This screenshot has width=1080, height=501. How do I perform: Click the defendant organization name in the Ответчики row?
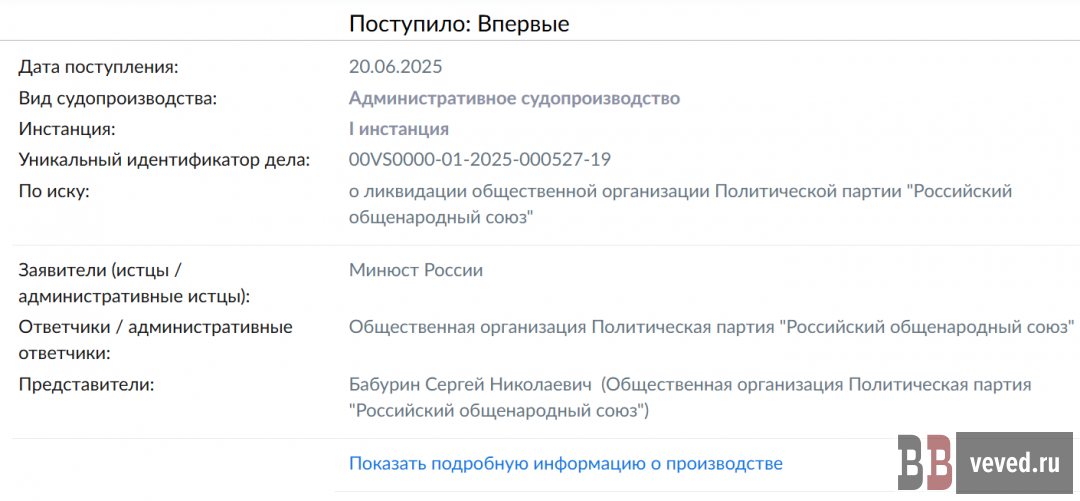711,326
